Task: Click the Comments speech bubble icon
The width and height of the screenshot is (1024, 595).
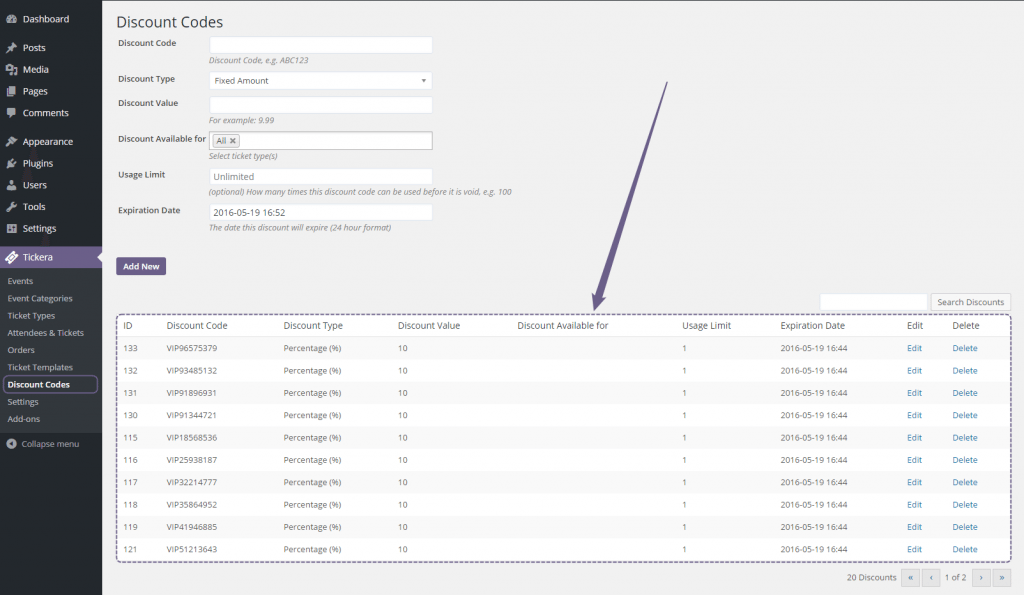Action: 11,113
